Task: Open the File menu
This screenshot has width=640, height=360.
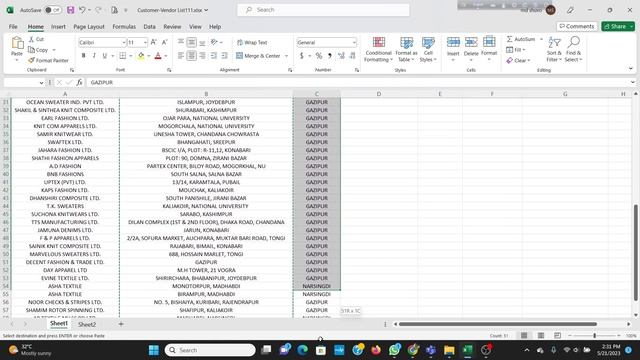Action: (13, 27)
